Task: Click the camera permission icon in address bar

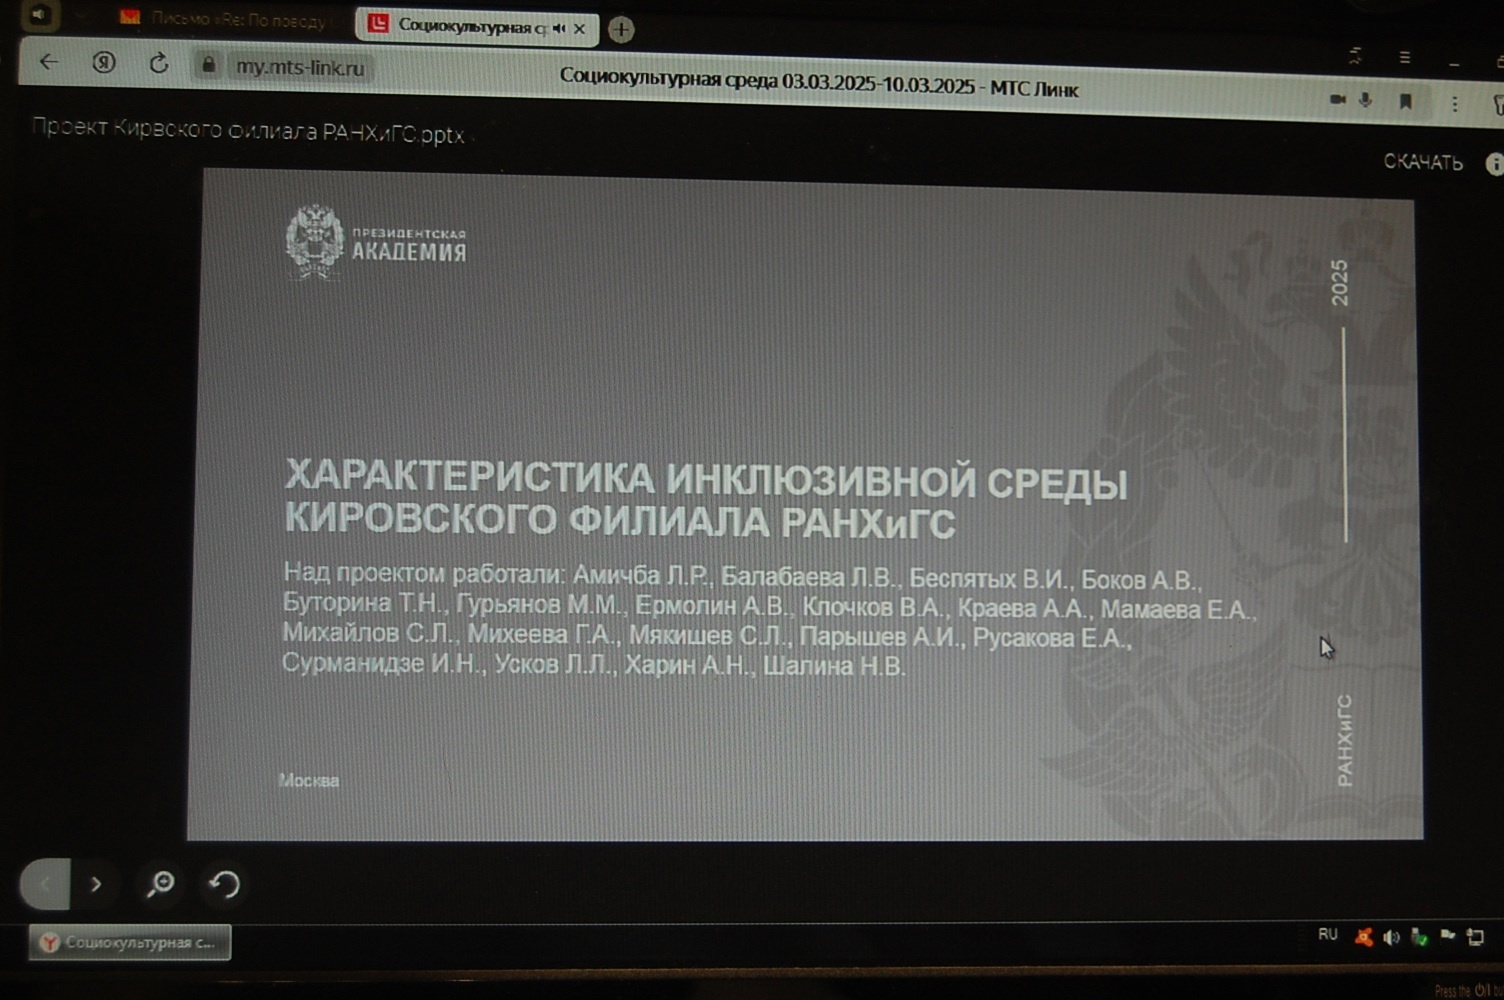Action: coord(1337,99)
